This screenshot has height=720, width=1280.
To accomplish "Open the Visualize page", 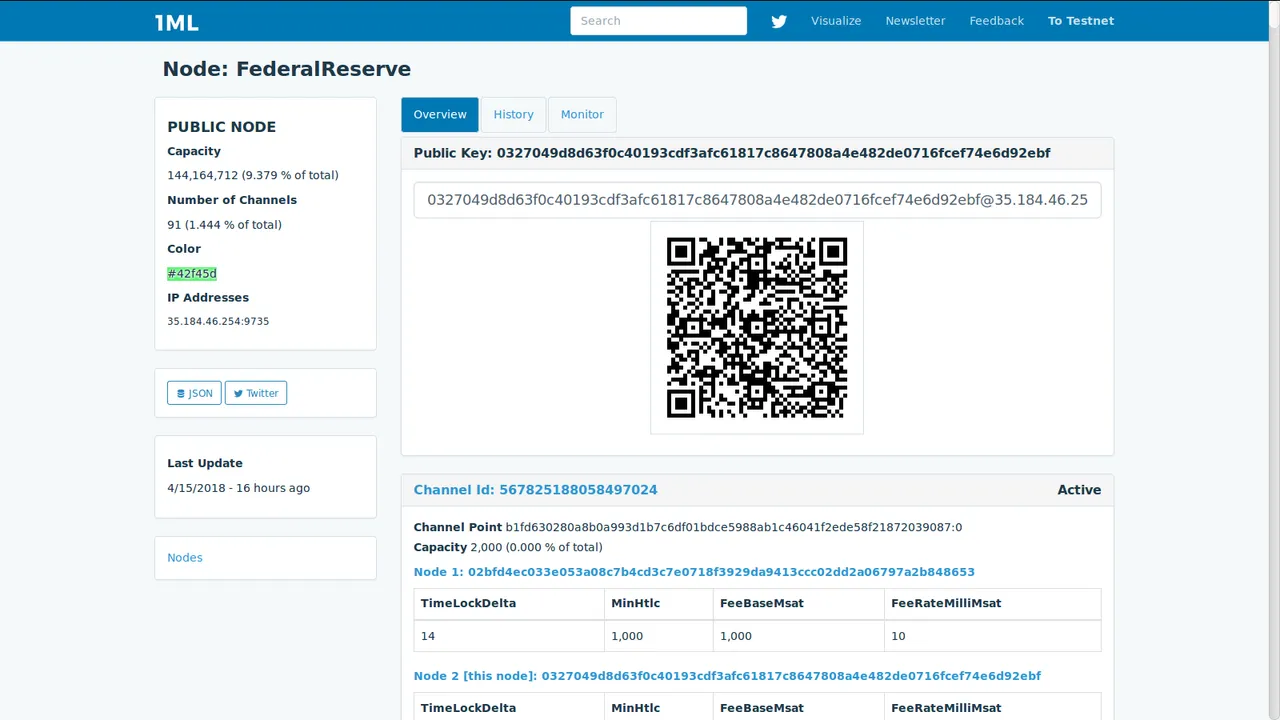I will pyautogui.click(x=836, y=21).
